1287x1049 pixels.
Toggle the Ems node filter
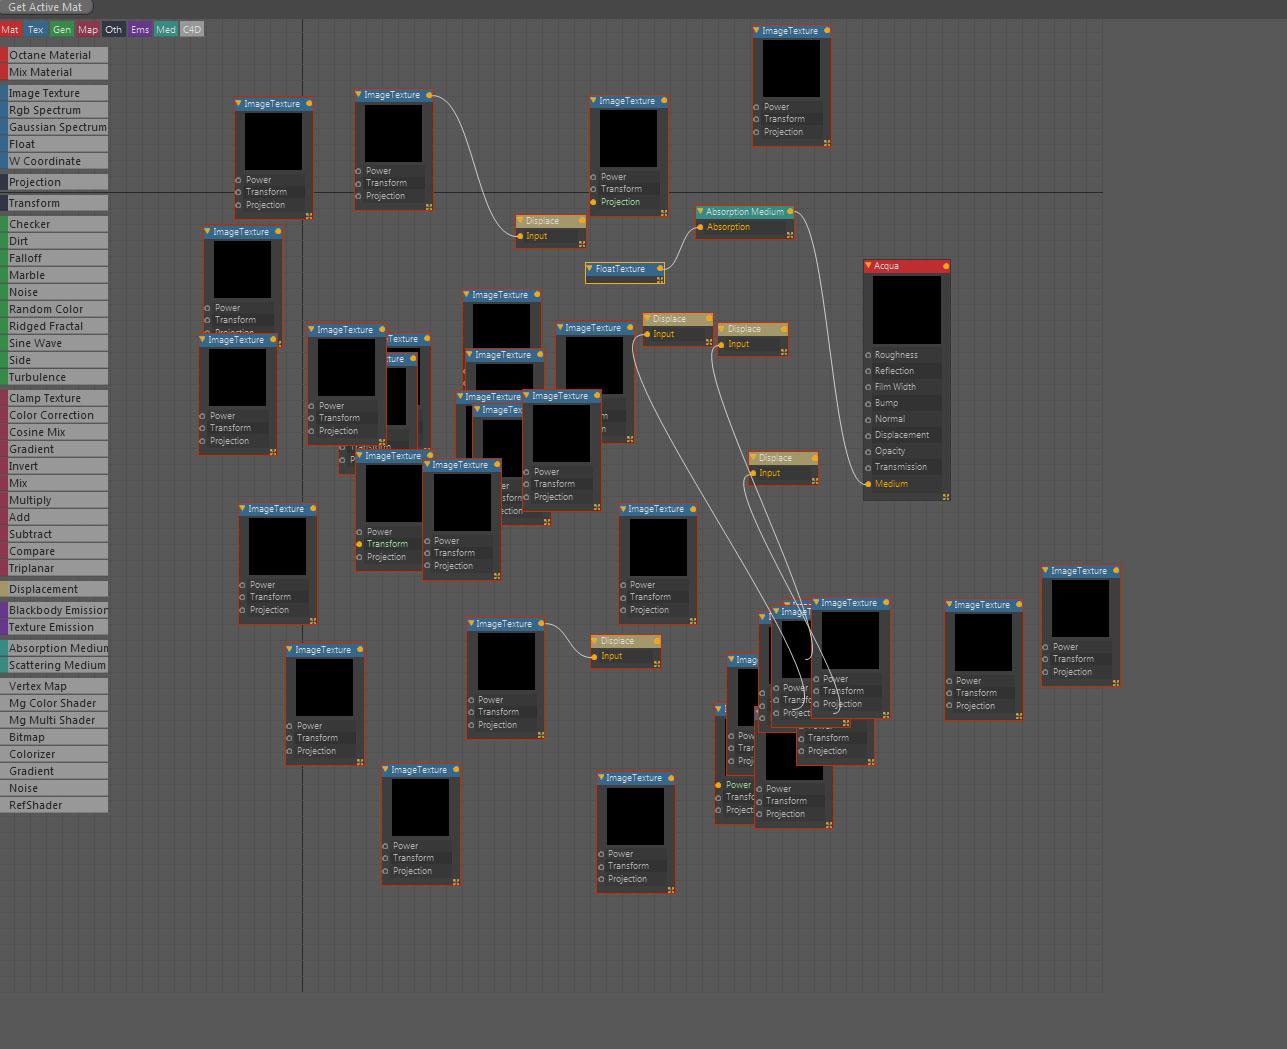(140, 30)
